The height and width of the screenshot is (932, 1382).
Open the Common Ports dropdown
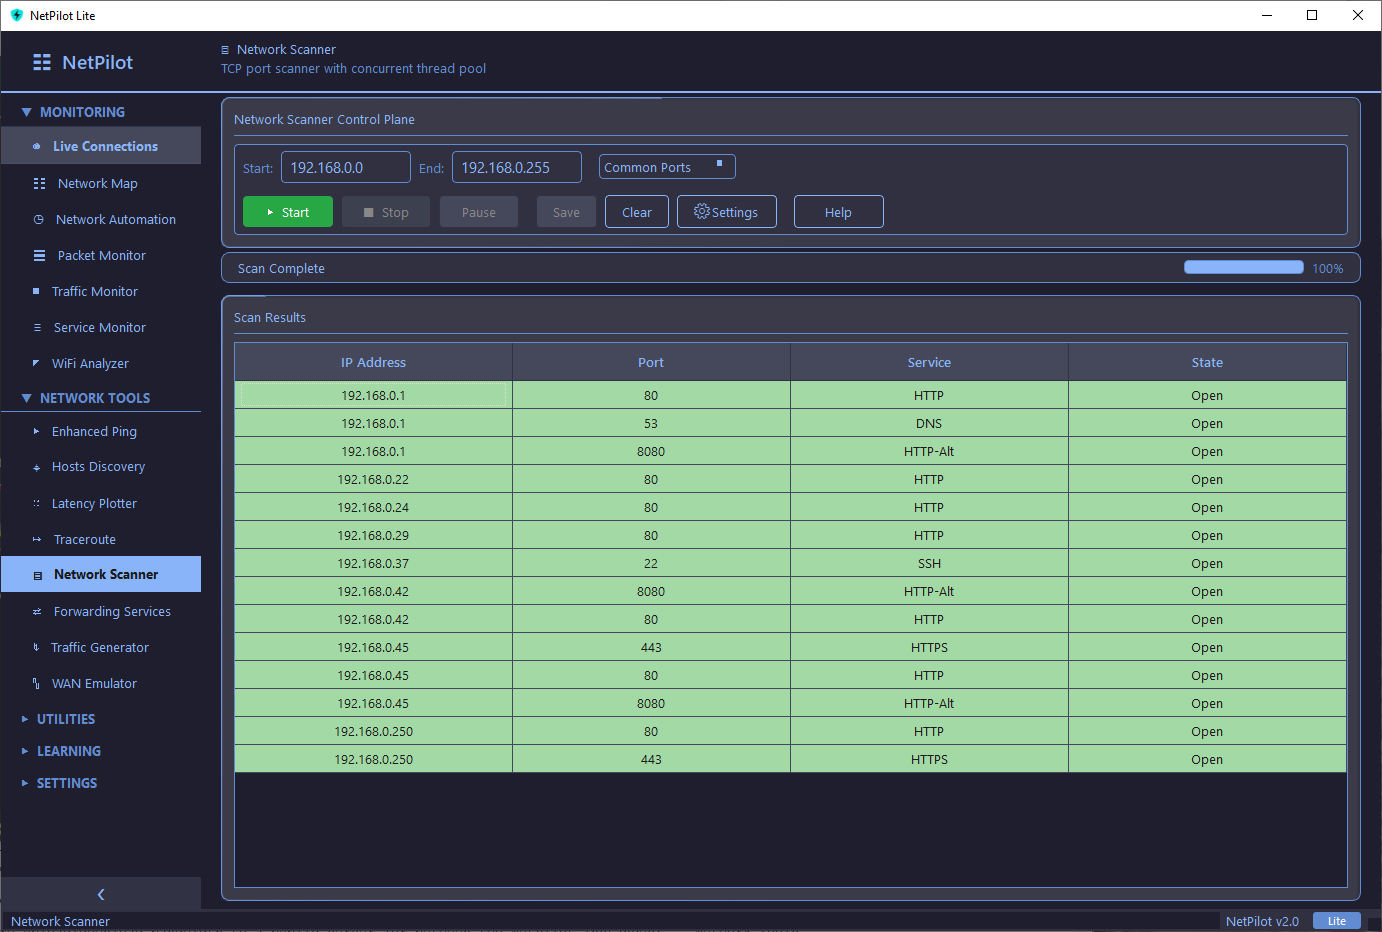click(666, 166)
